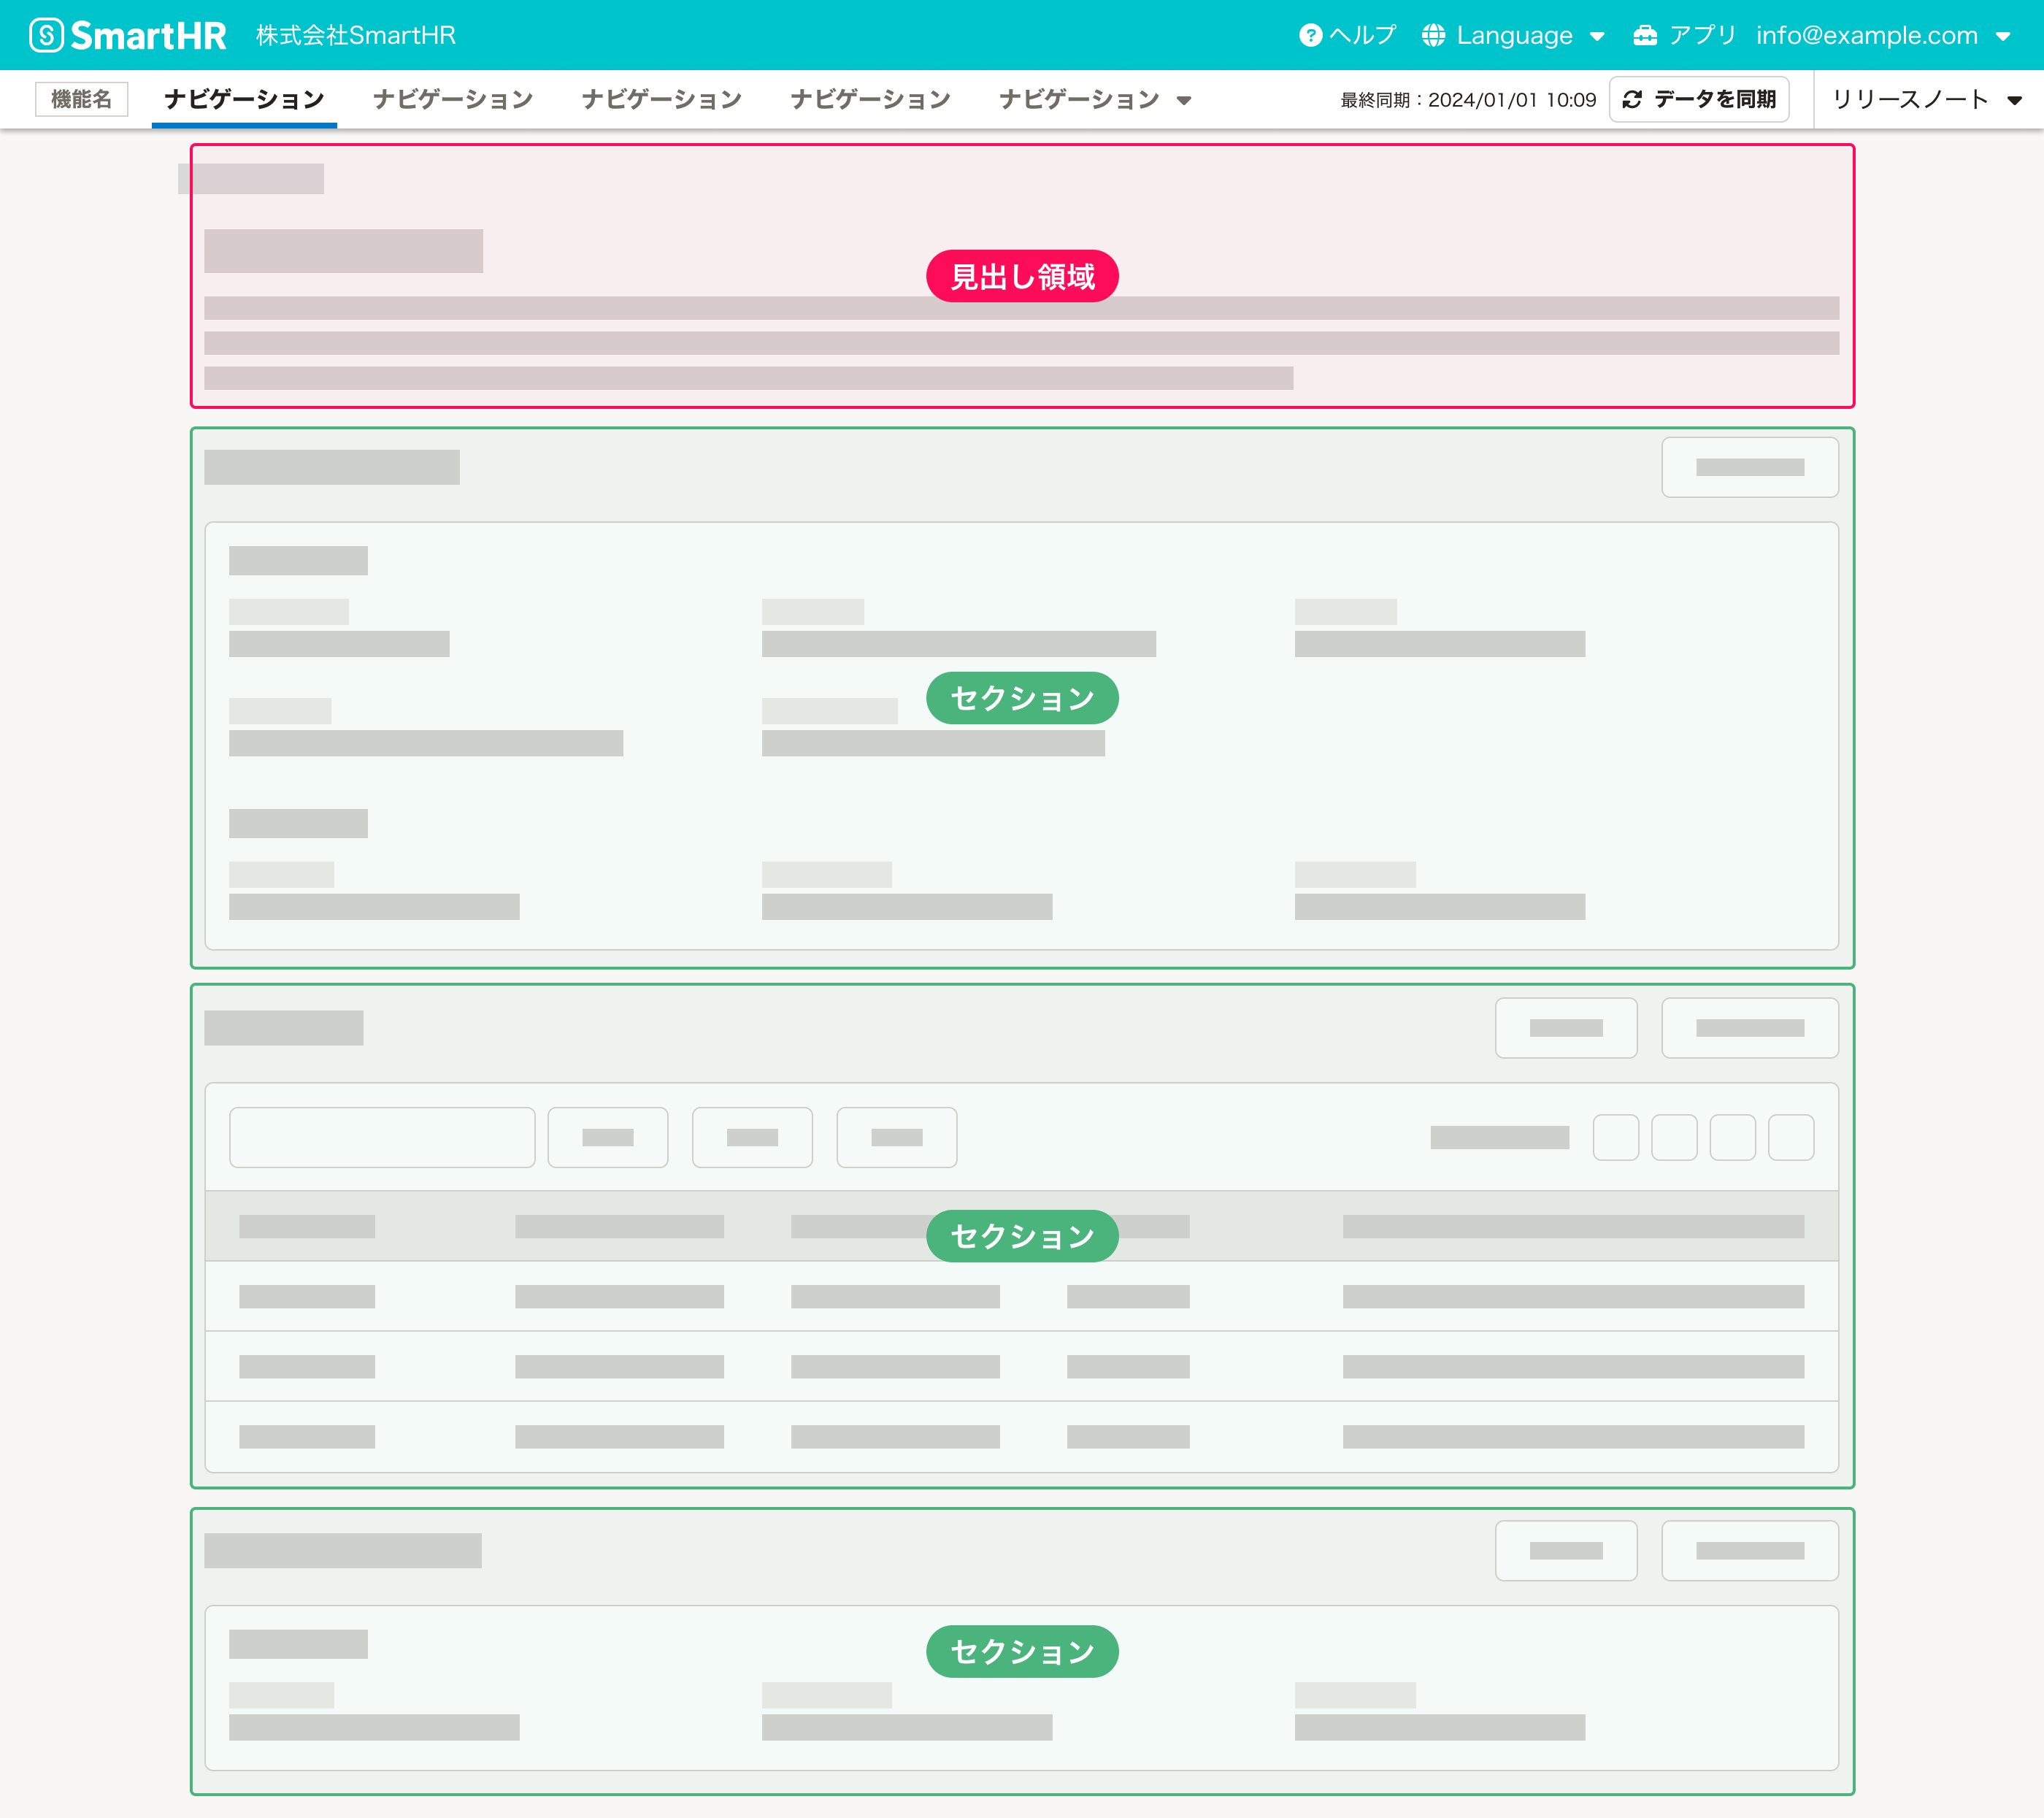Click the first filter button beside search field

click(x=607, y=1137)
